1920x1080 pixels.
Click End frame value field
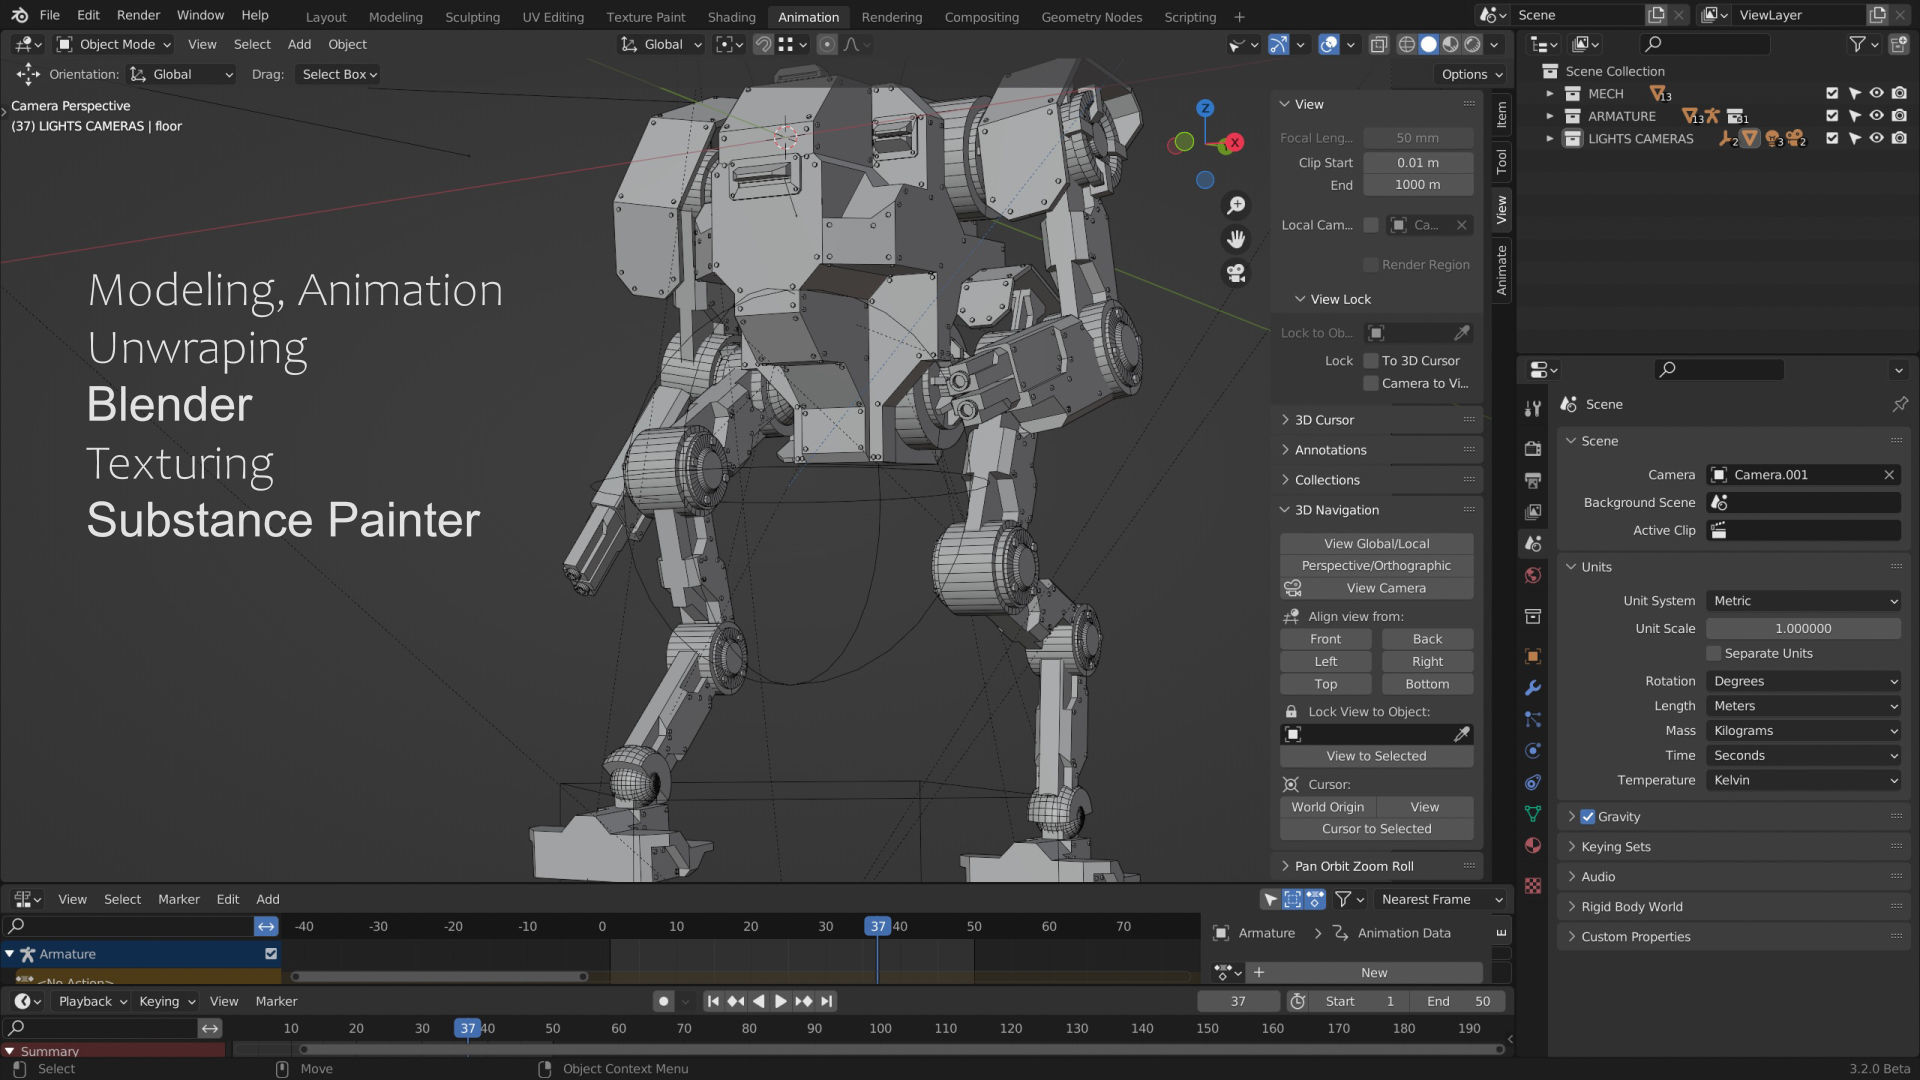click(x=1458, y=1001)
